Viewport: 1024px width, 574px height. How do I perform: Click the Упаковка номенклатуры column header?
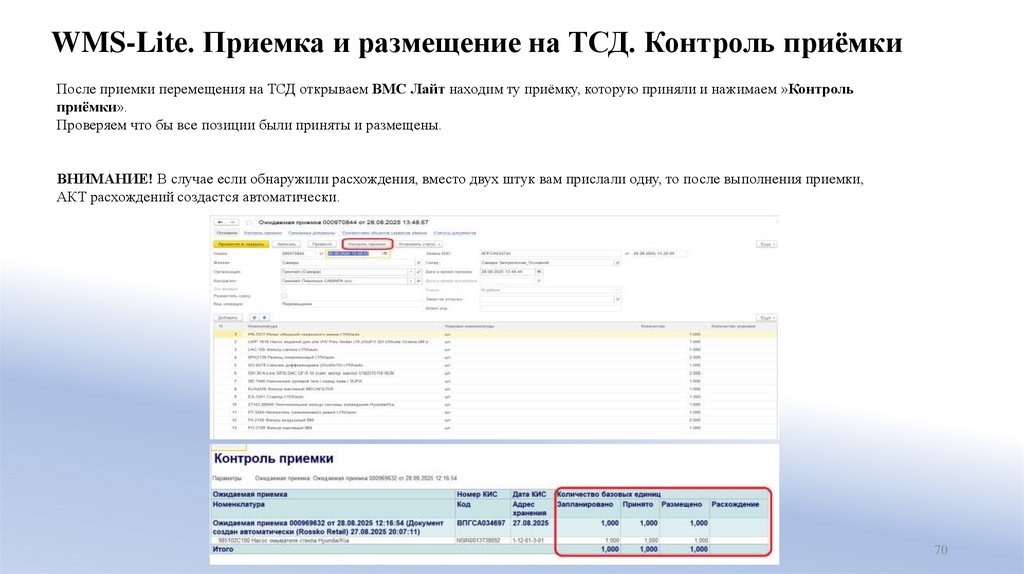(469, 326)
